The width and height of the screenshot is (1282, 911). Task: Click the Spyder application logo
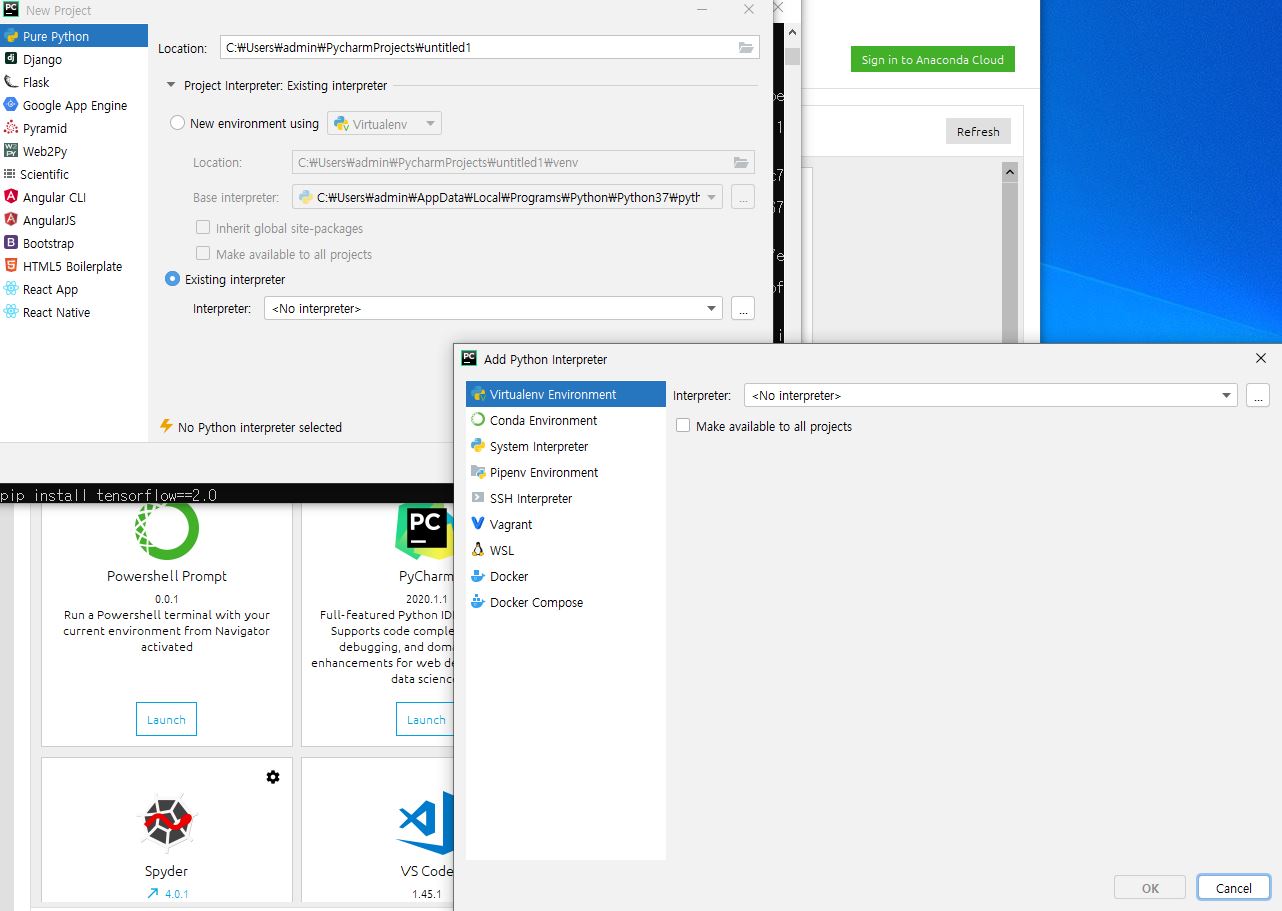(166, 823)
